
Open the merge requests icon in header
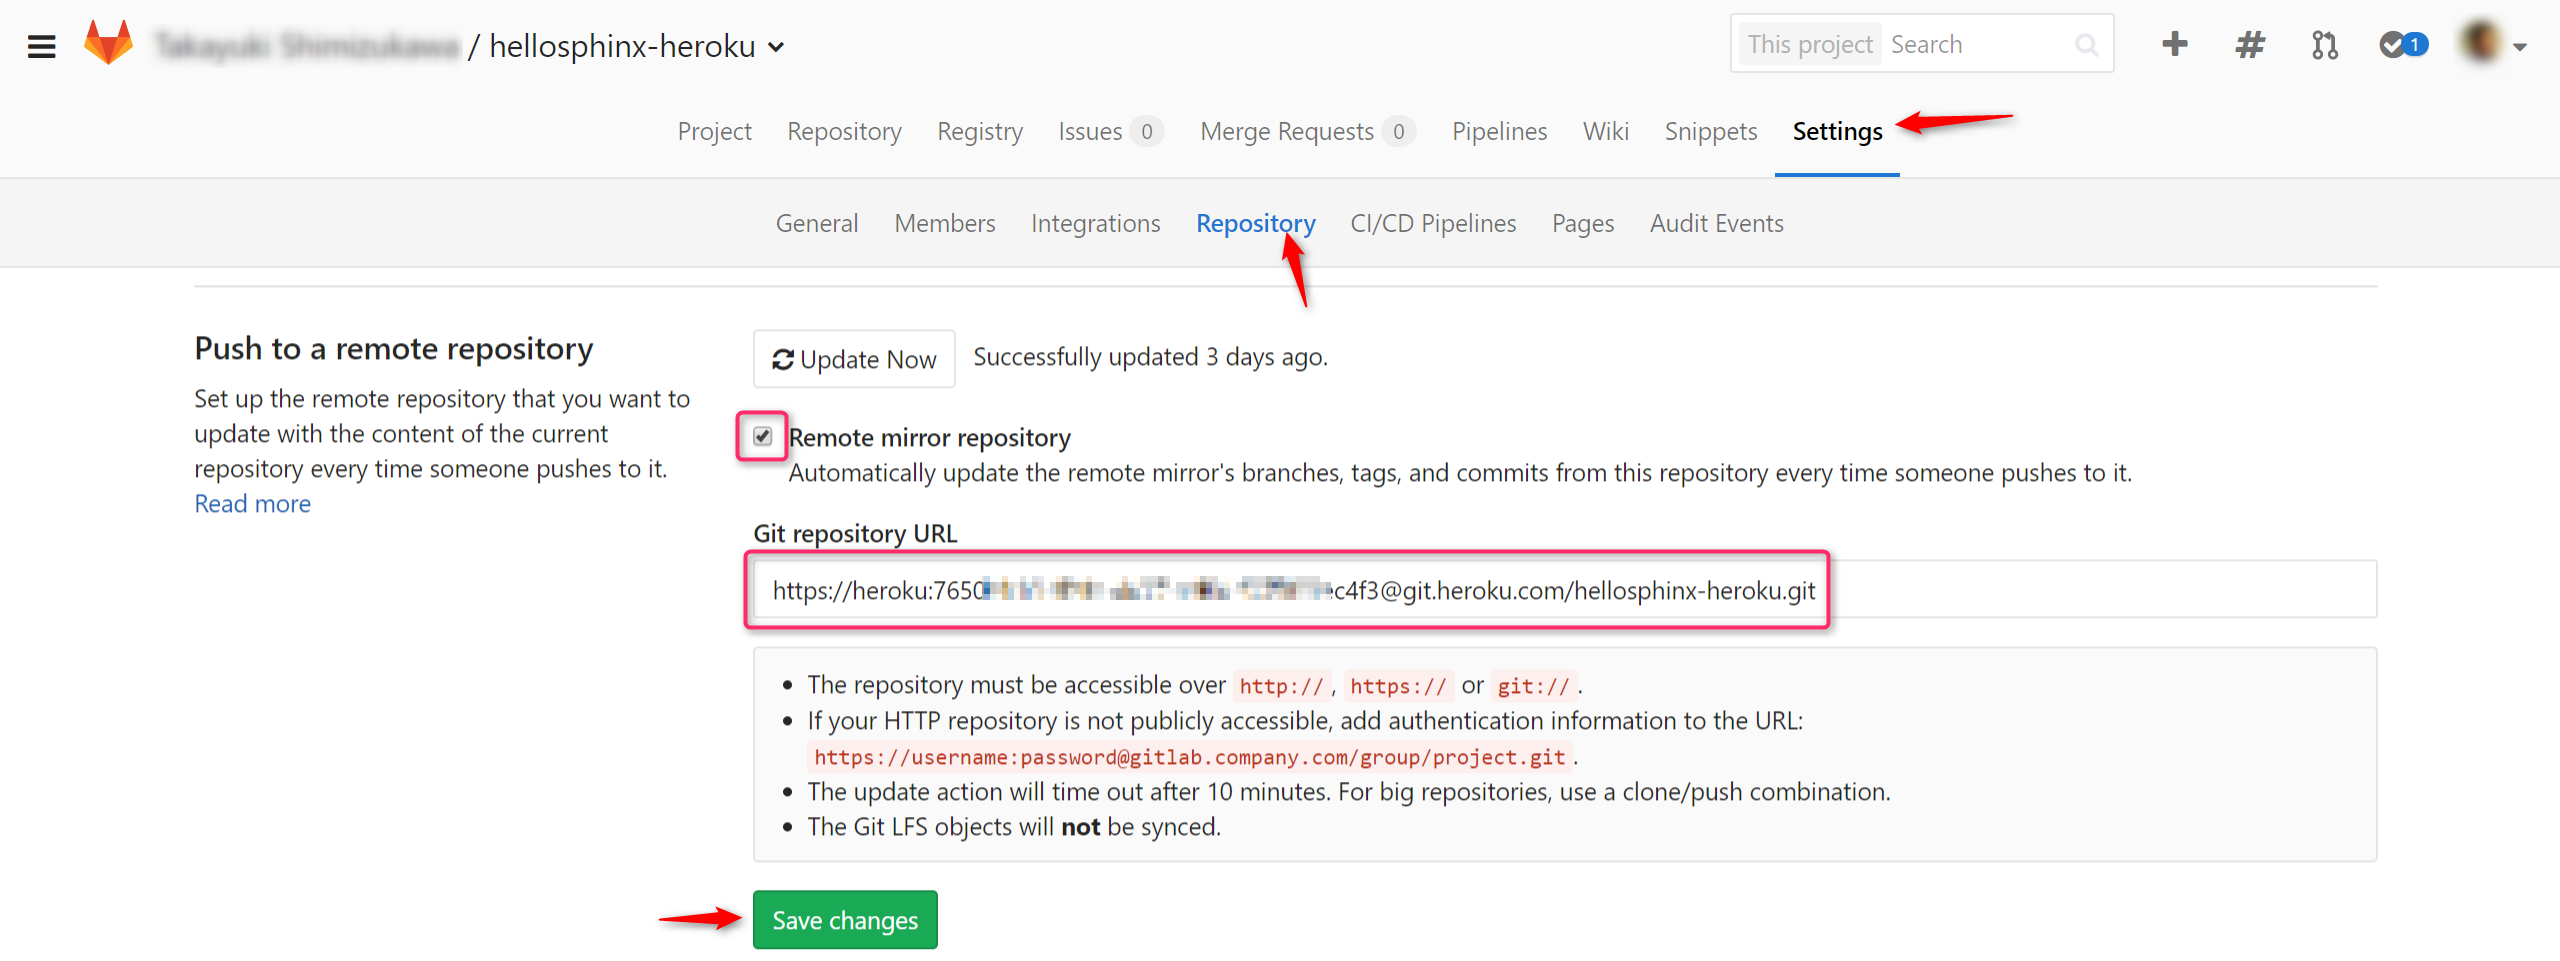pyautogui.click(x=2324, y=45)
